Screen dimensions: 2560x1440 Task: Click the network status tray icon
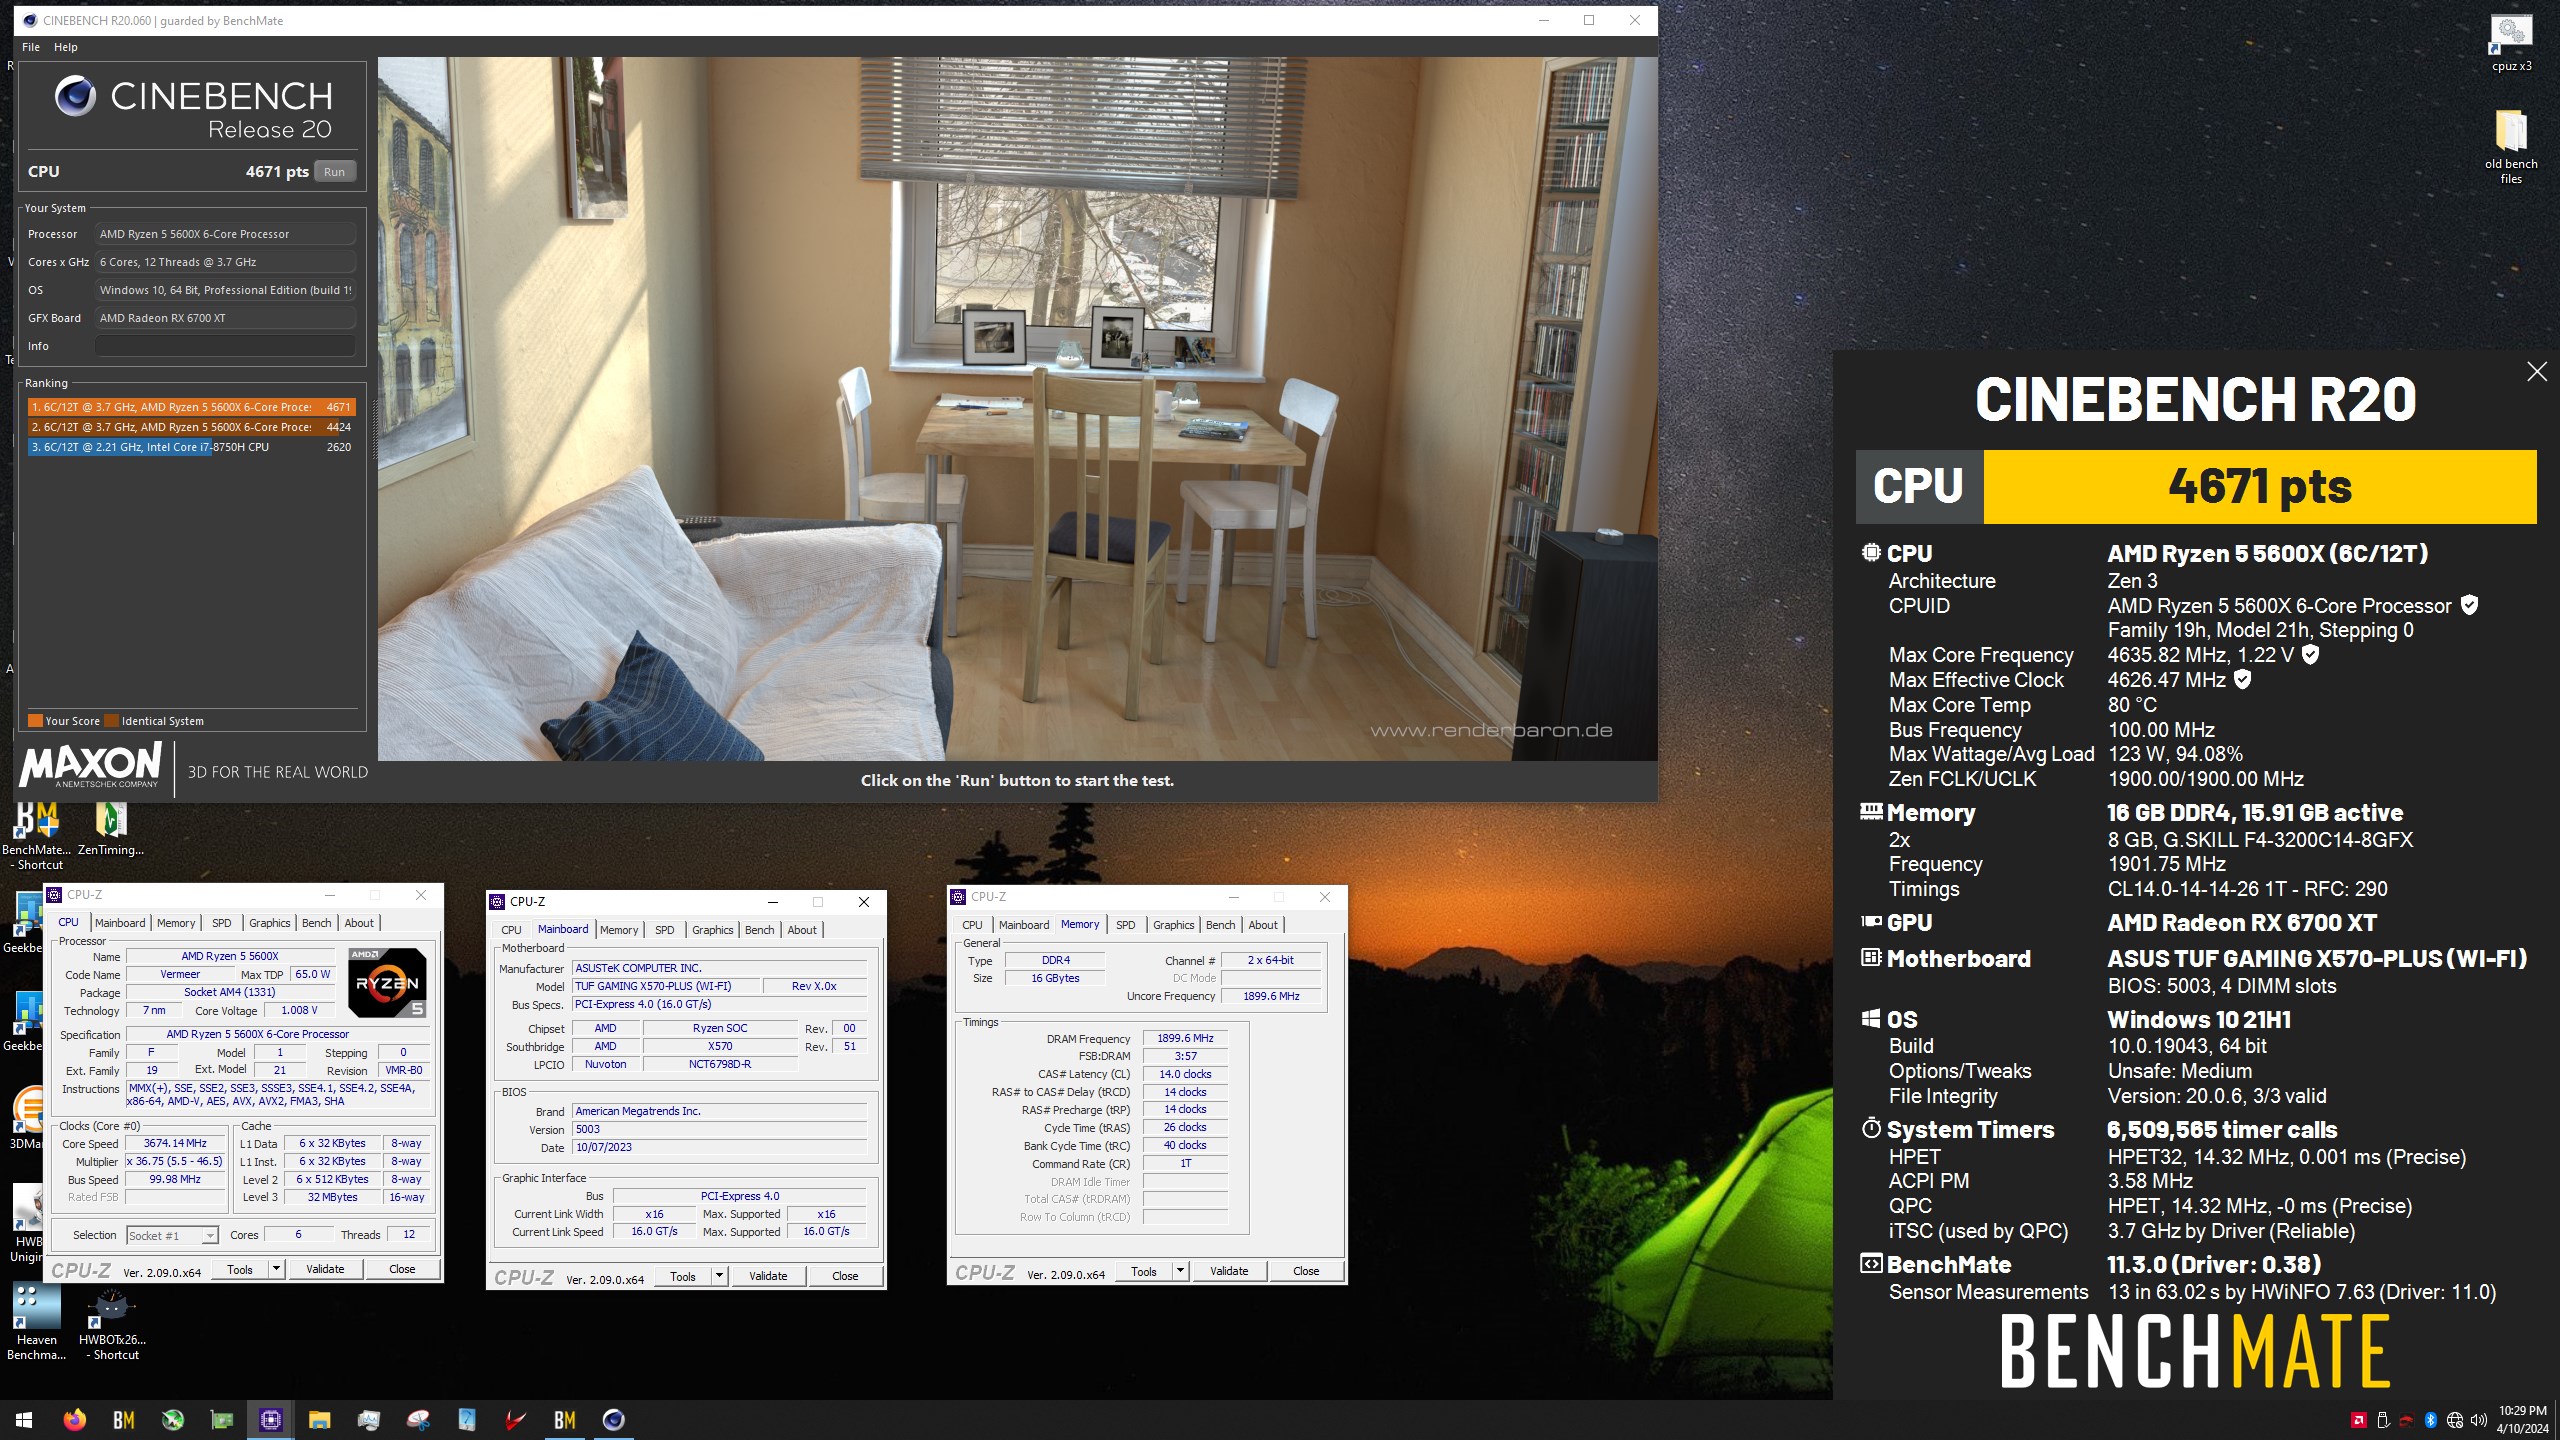2454,1420
